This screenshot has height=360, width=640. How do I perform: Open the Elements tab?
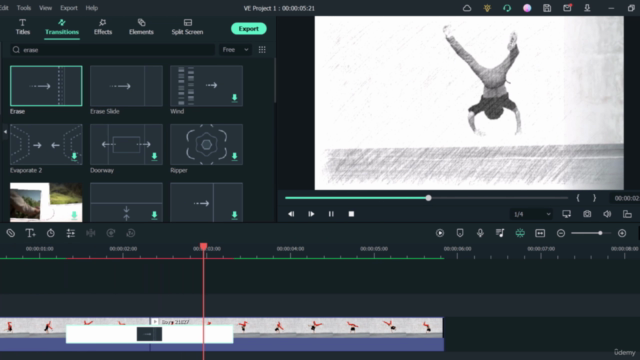(x=141, y=27)
